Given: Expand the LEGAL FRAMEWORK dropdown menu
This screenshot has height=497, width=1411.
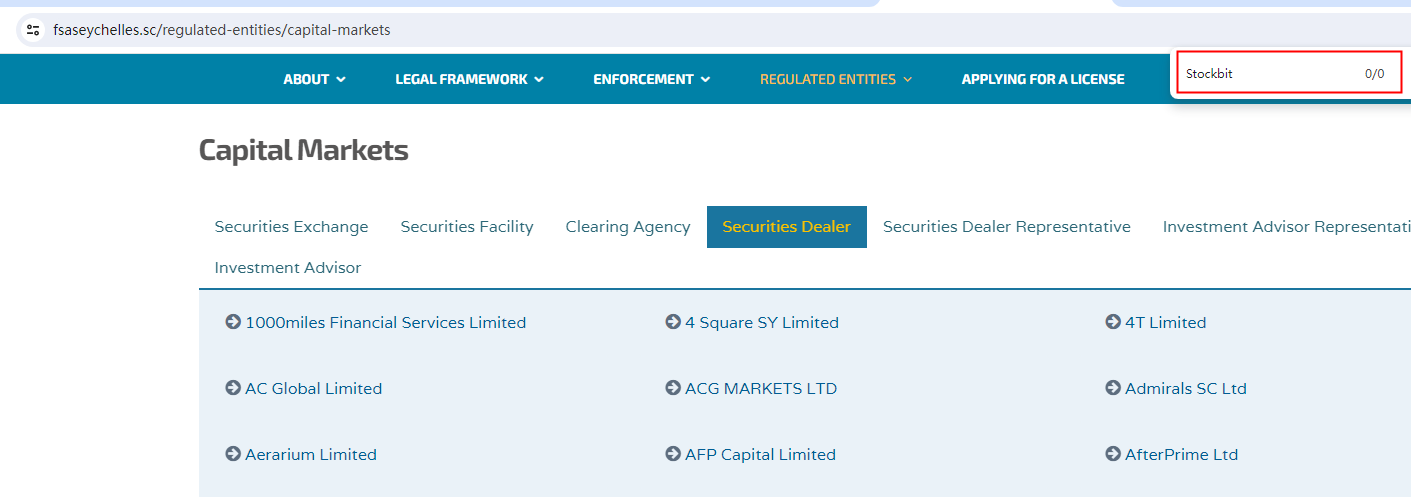Looking at the screenshot, I should [469, 79].
